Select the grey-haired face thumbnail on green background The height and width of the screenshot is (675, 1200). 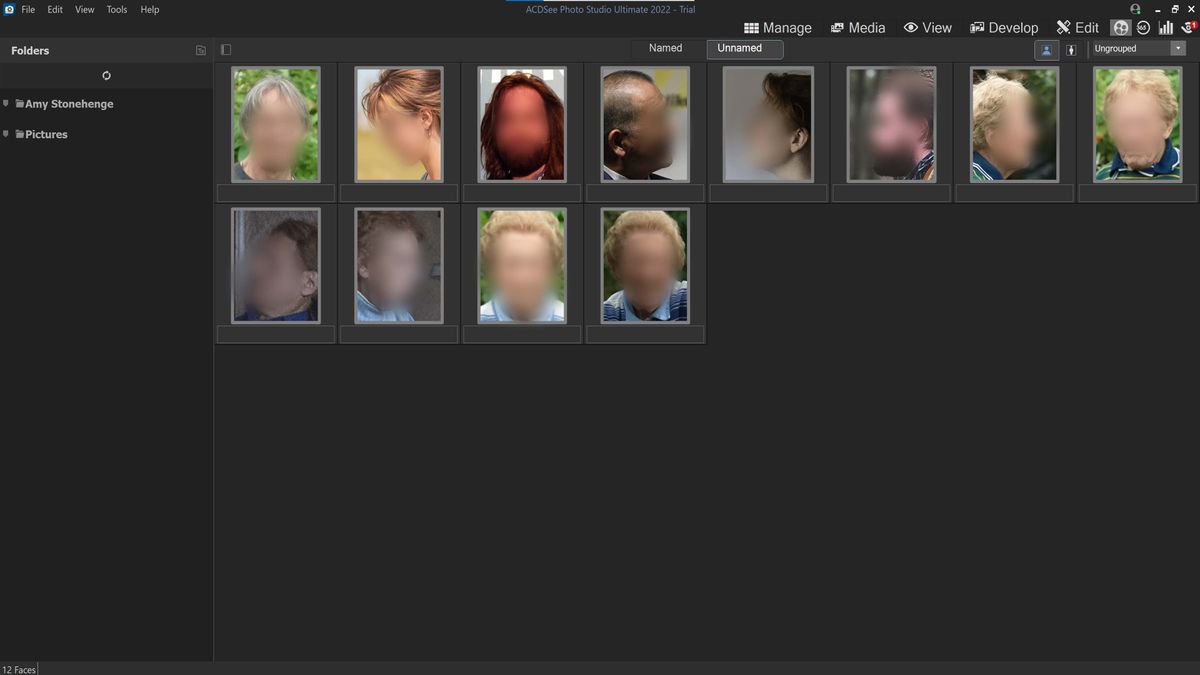pos(276,124)
